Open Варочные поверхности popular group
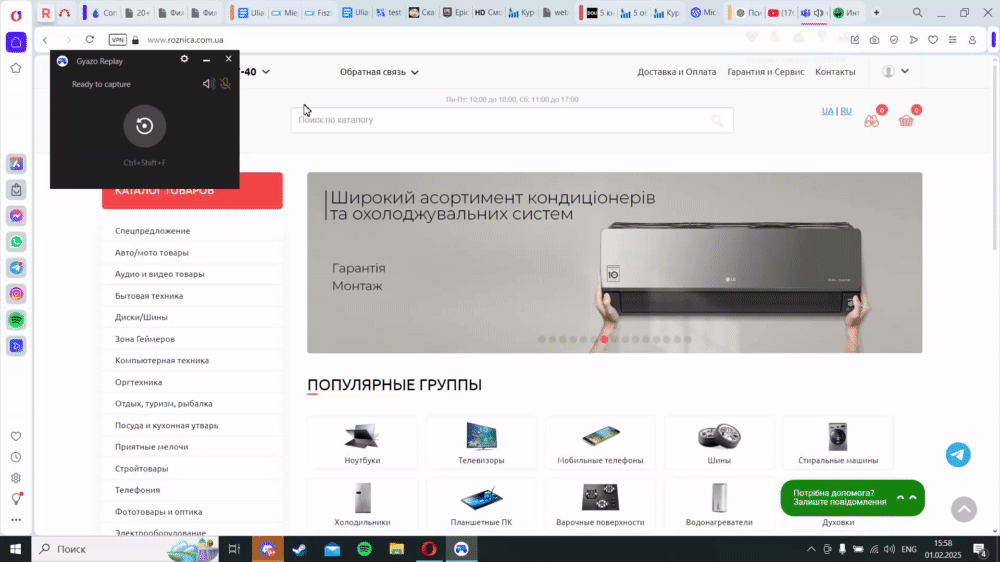1000x562 pixels. click(x=600, y=505)
